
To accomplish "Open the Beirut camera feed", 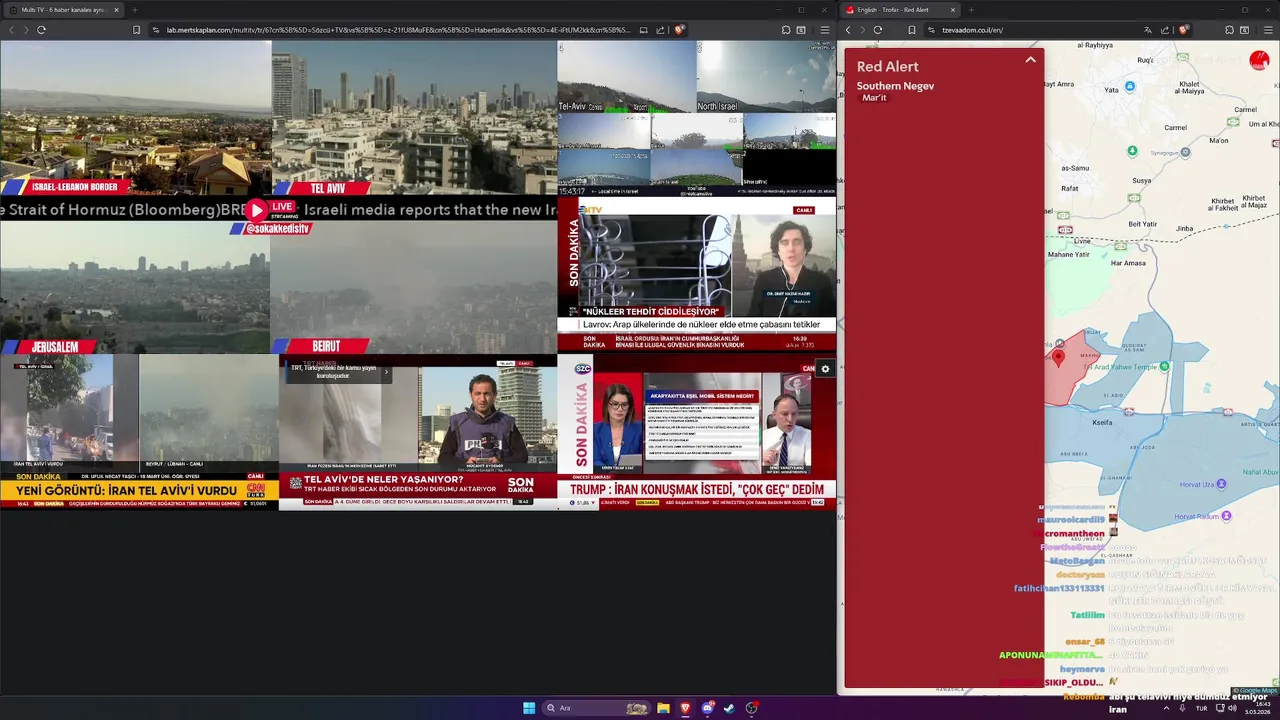I will pos(413,287).
